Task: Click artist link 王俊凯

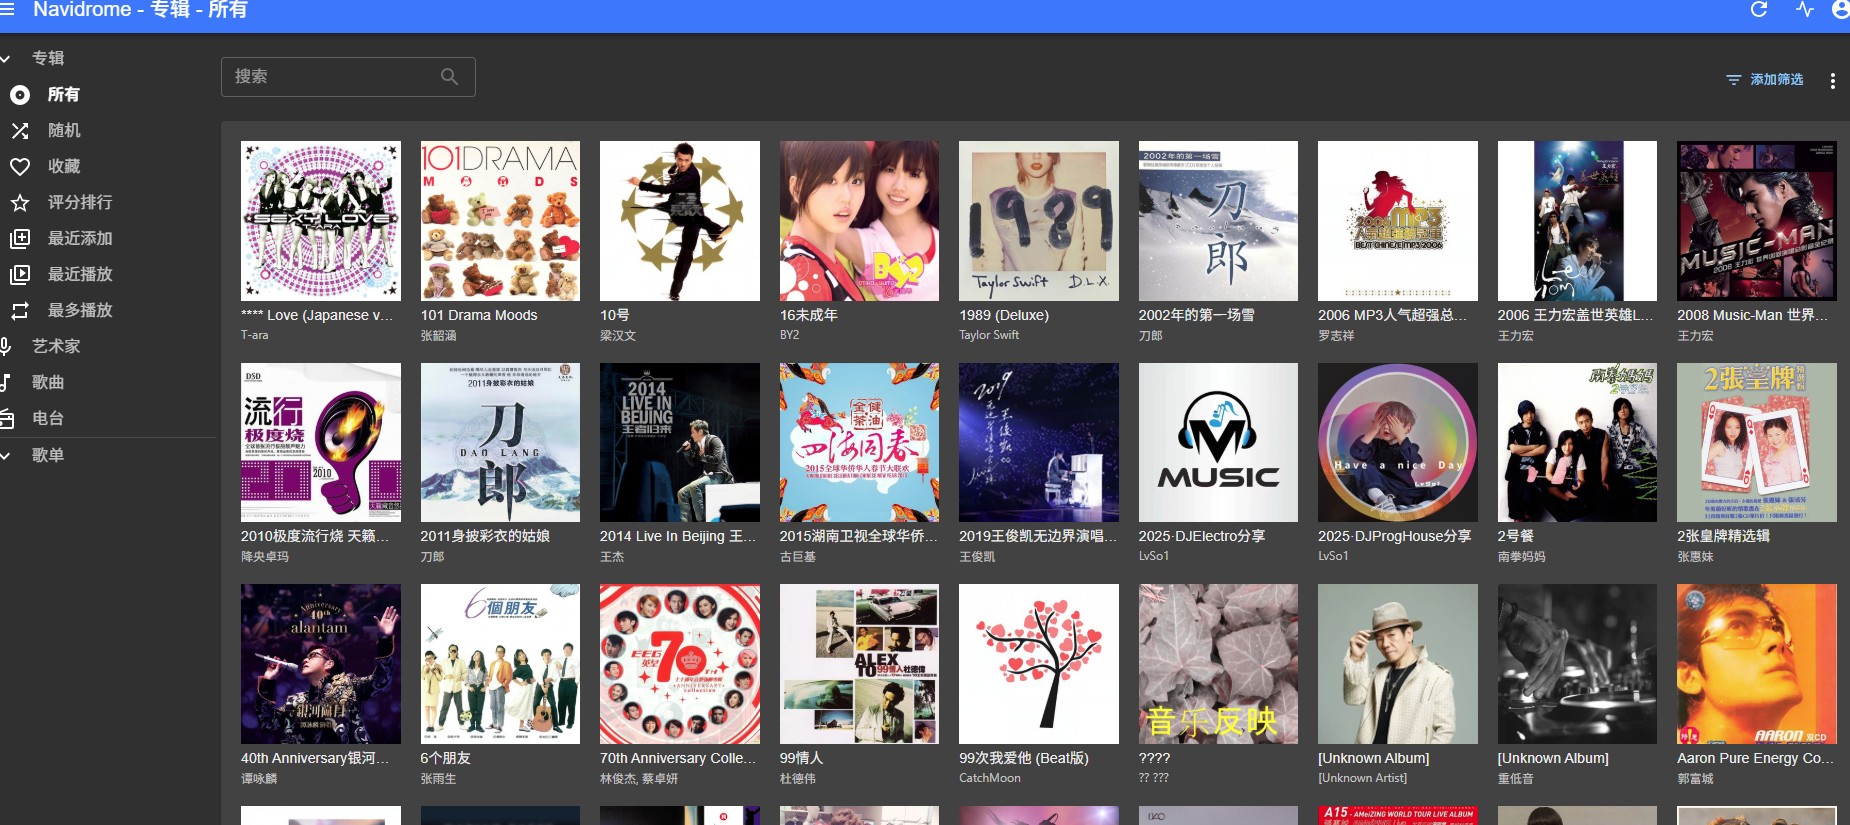Action: [x=977, y=557]
